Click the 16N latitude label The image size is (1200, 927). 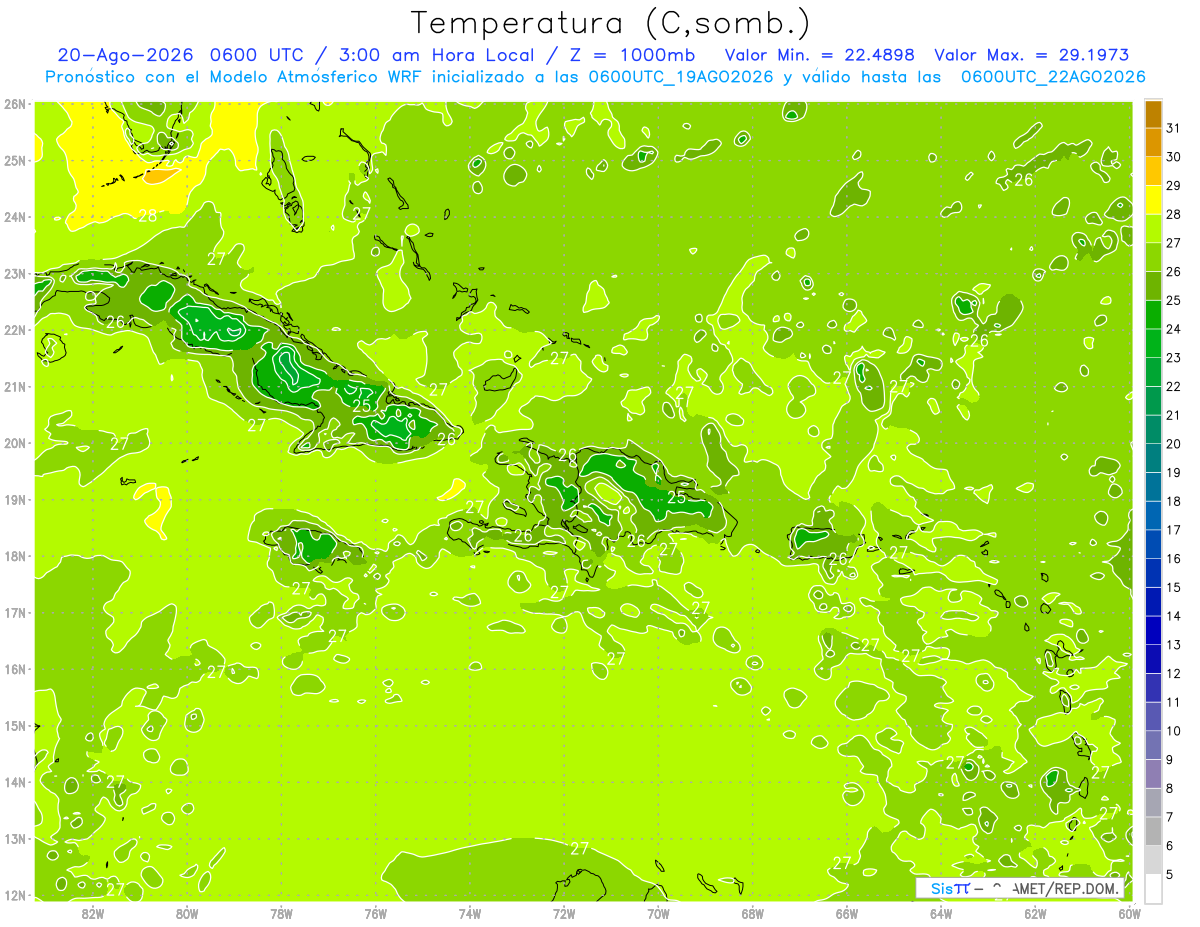pos(15,668)
